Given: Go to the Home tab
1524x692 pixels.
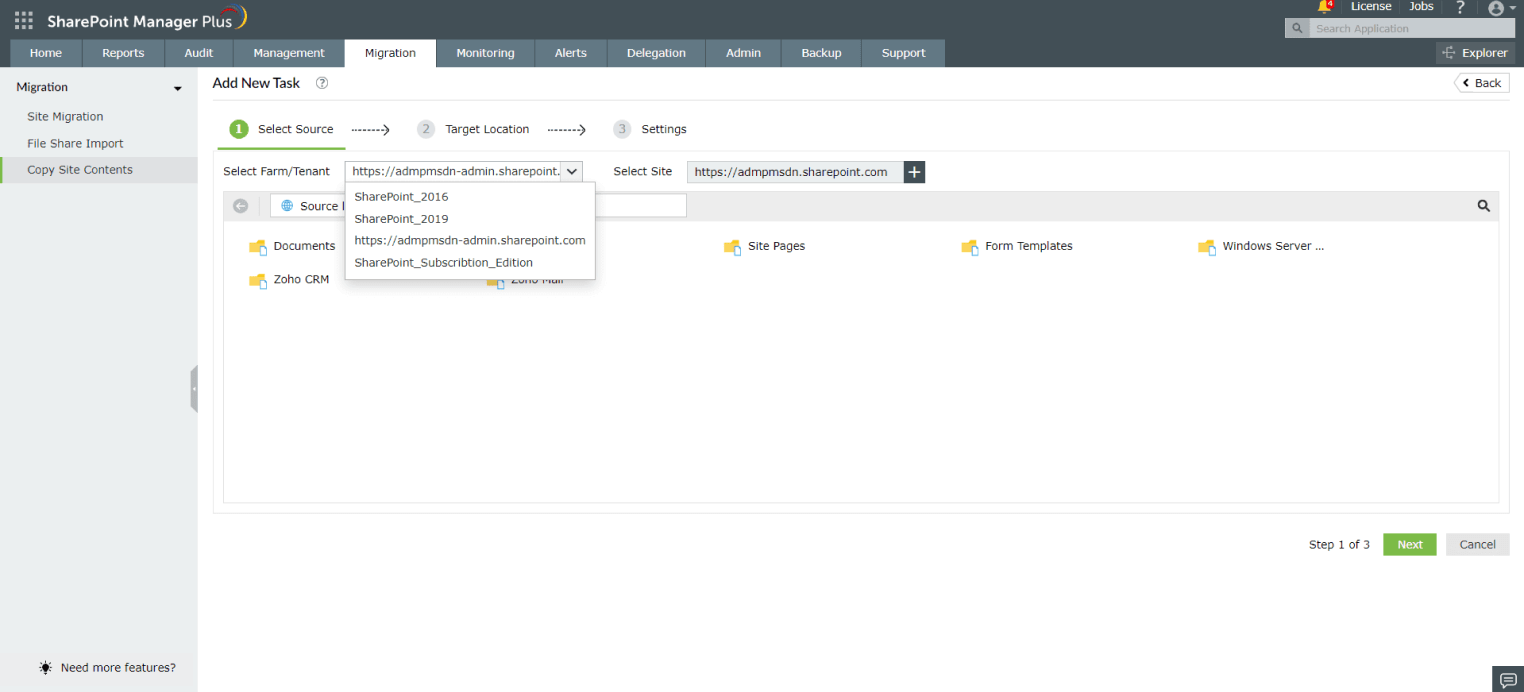Looking at the screenshot, I should tap(46, 53).
